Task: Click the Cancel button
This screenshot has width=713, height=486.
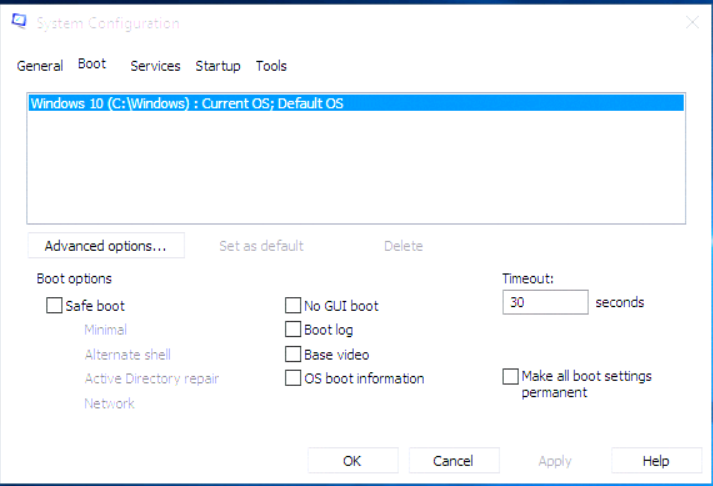Action: tap(454, 461)
